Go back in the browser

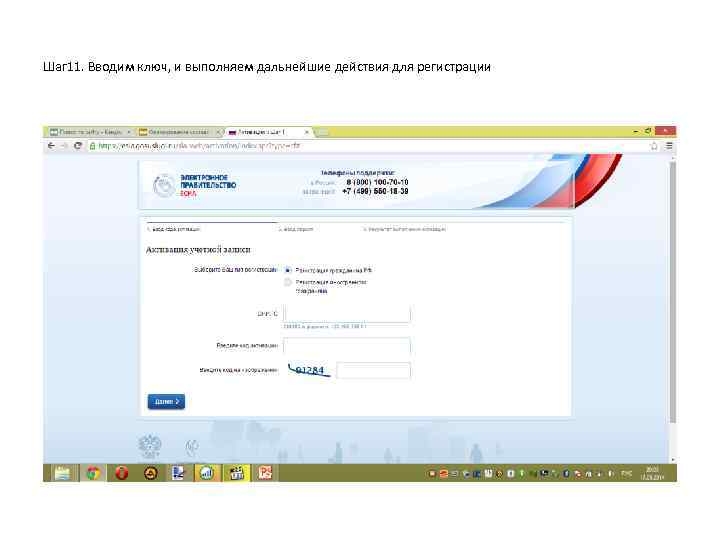point(51,146)
